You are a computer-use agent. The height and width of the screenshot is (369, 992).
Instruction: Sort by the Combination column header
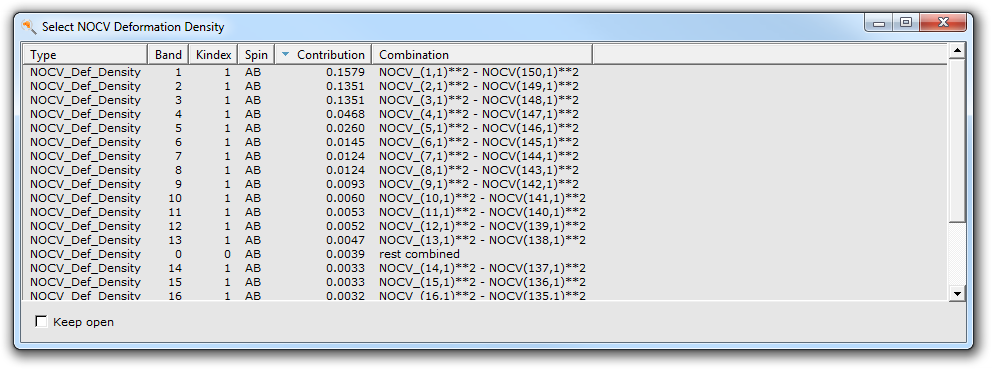[482, 54]
